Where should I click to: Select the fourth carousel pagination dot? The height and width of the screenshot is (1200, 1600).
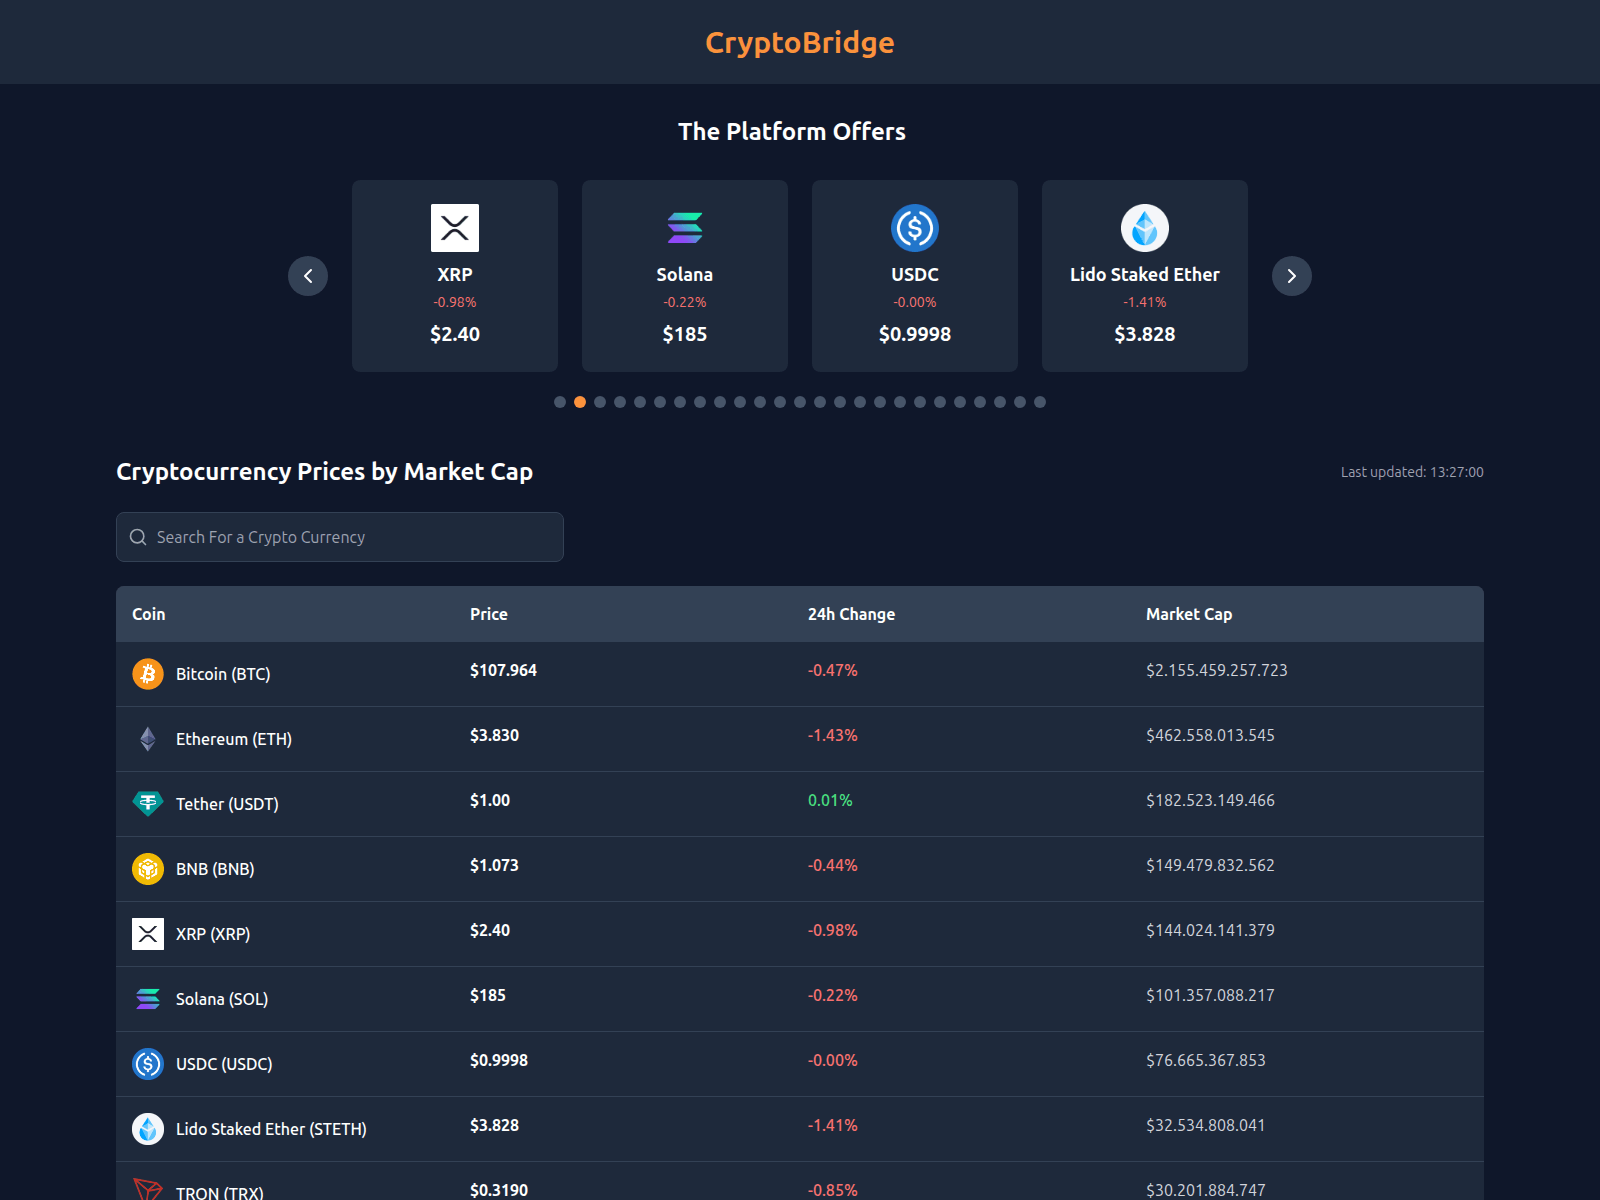click(620, 402)
